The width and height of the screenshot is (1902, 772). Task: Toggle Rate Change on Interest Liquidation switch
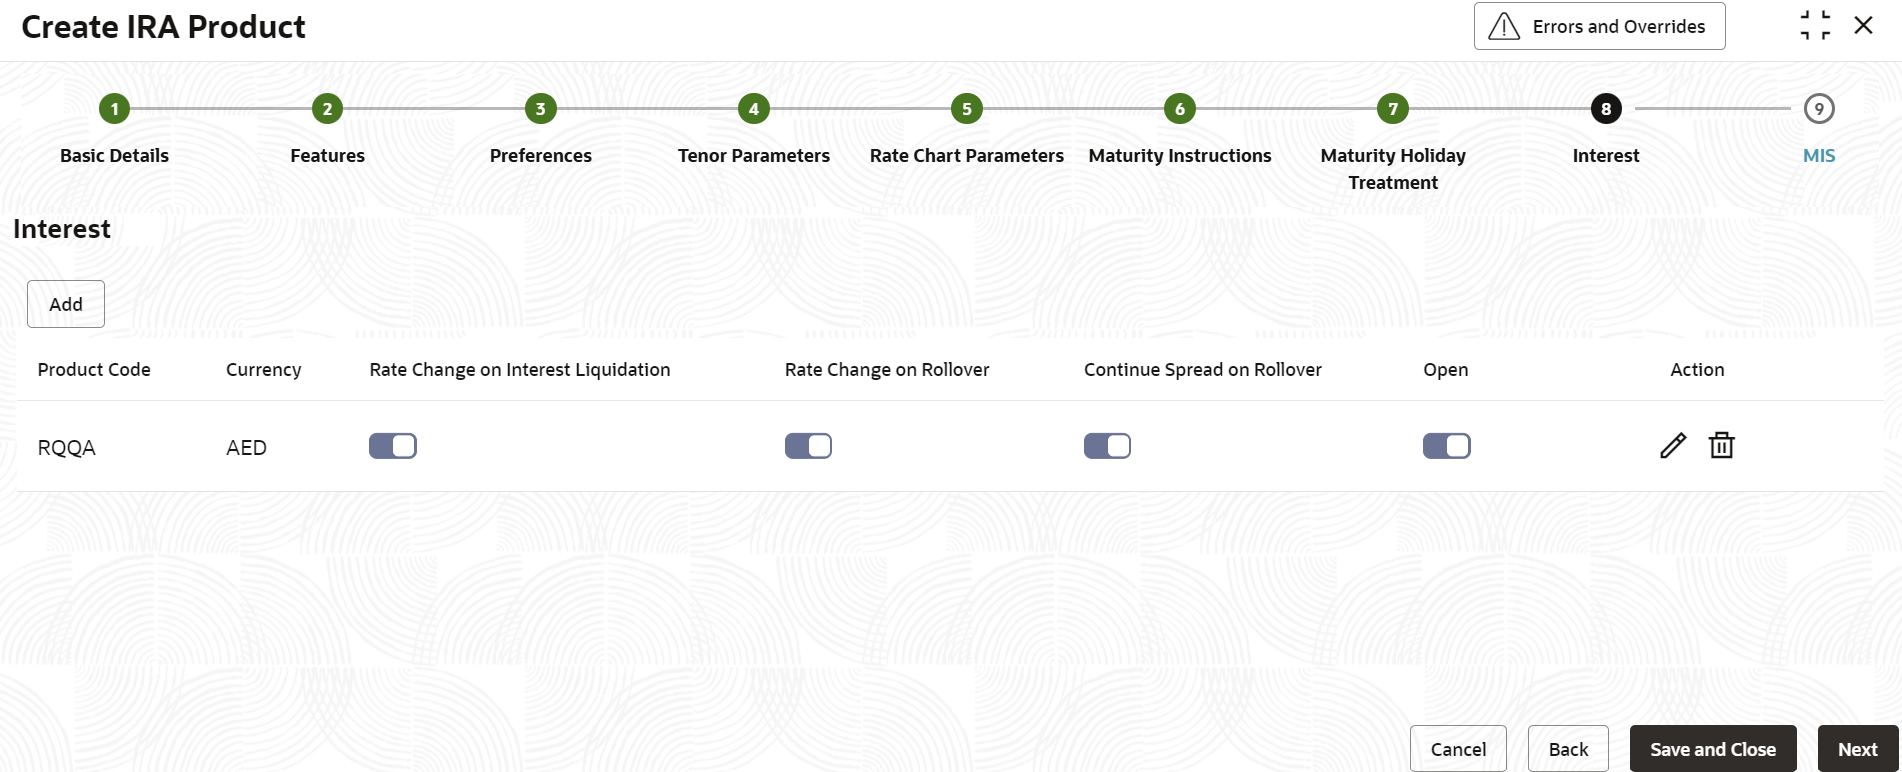pyautogui.click(x=393, y=446)
